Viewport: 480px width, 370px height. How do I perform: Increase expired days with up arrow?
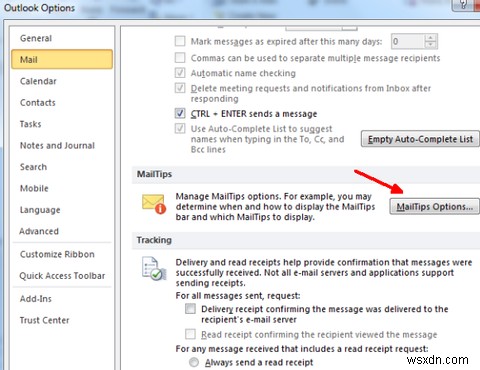coord(431,38)
